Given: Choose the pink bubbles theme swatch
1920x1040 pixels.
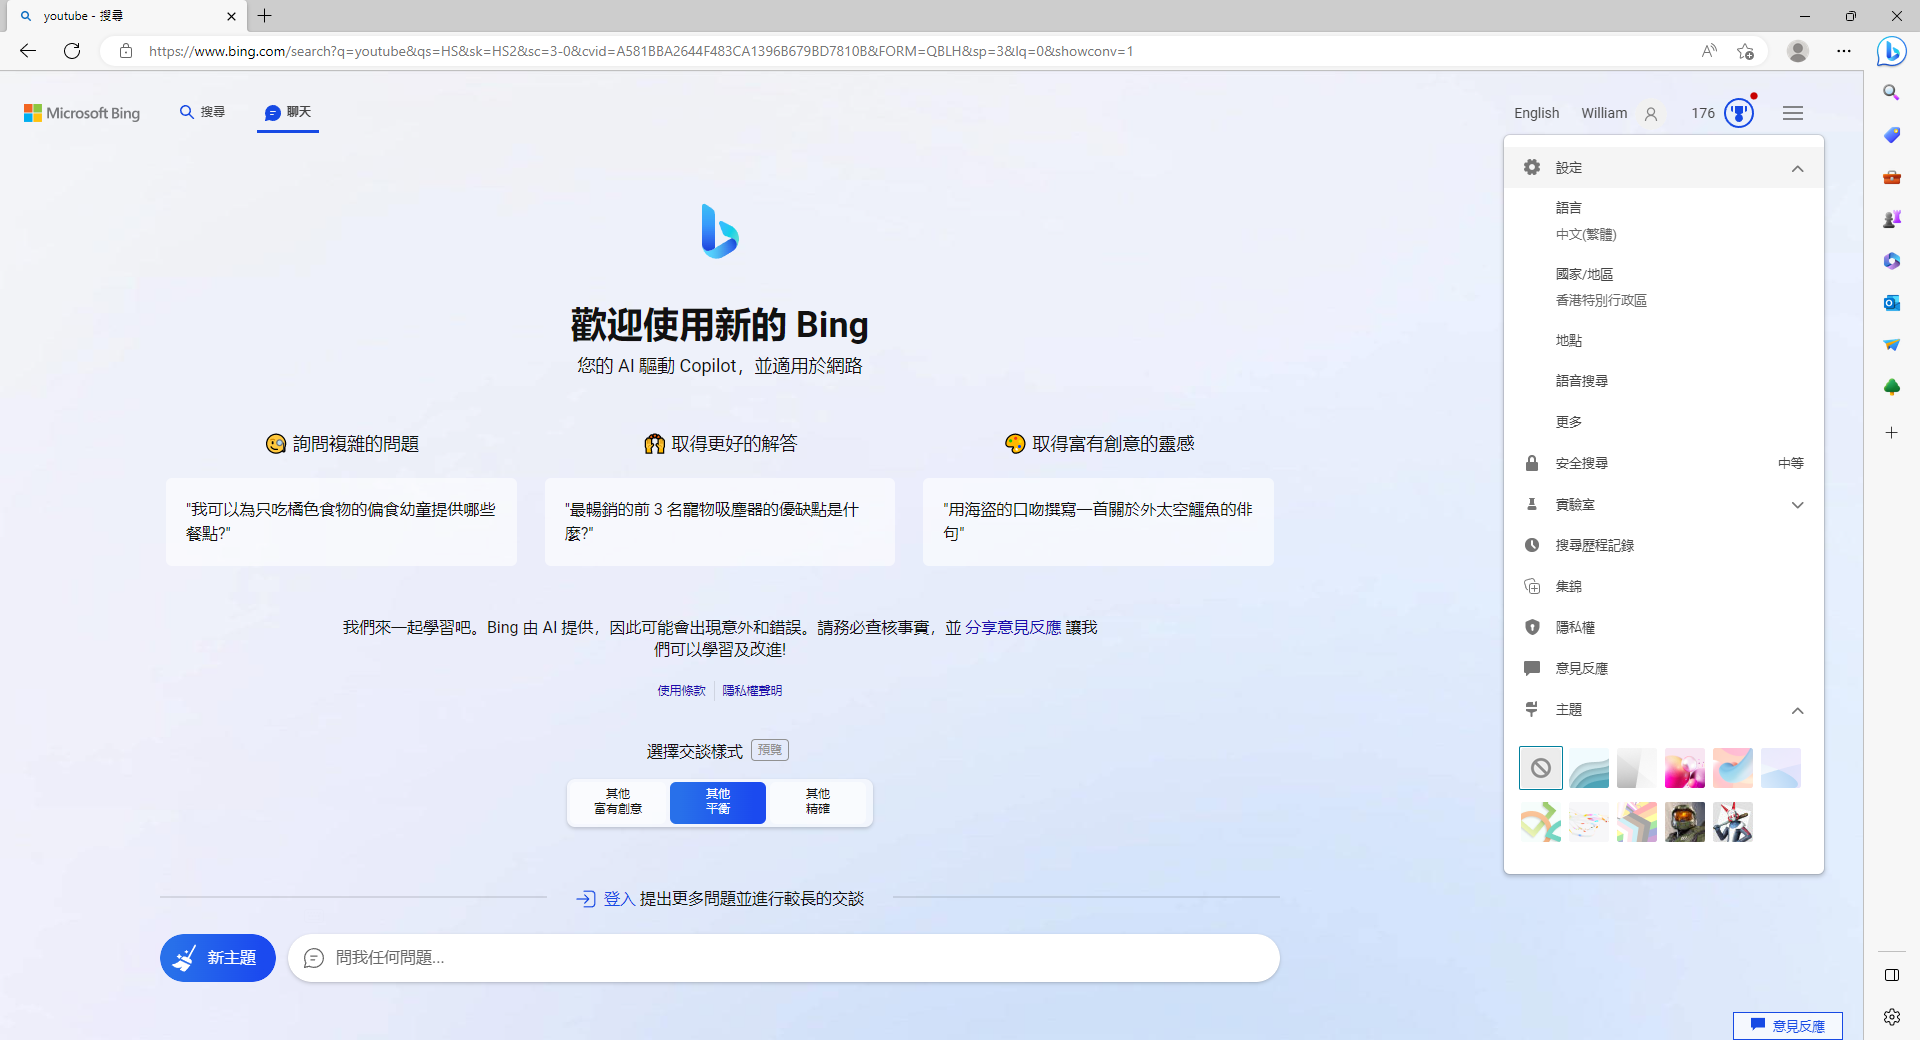Looking at the screenshot, I should tap(1685, 768).
